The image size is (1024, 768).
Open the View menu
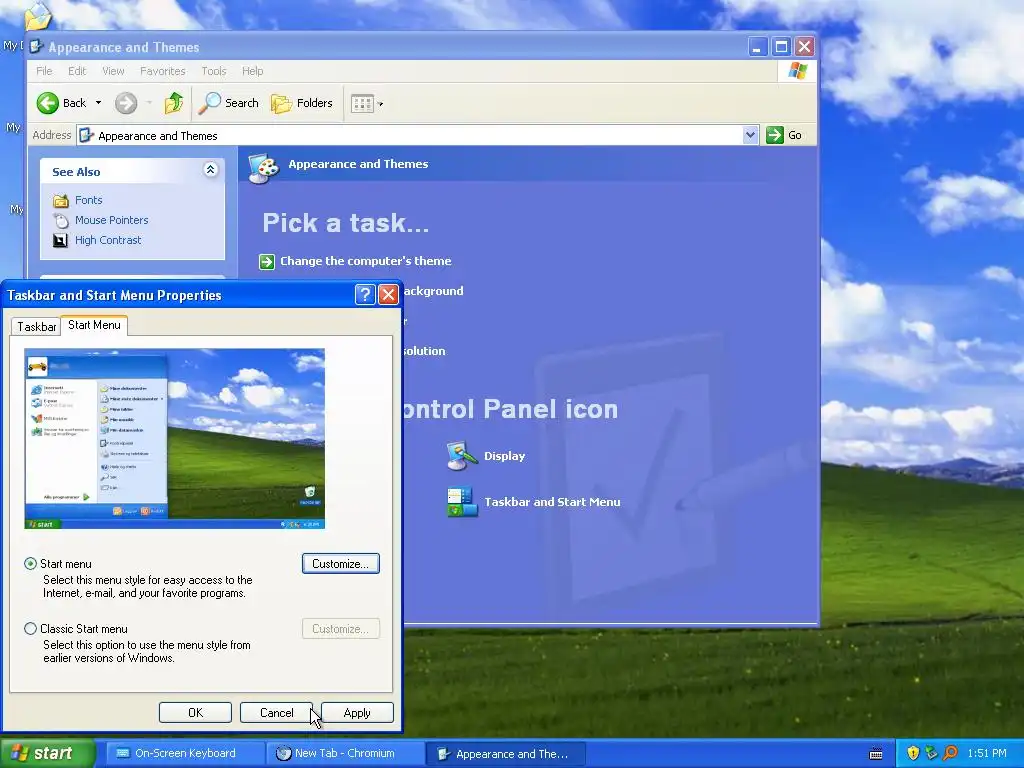[113, 71]
